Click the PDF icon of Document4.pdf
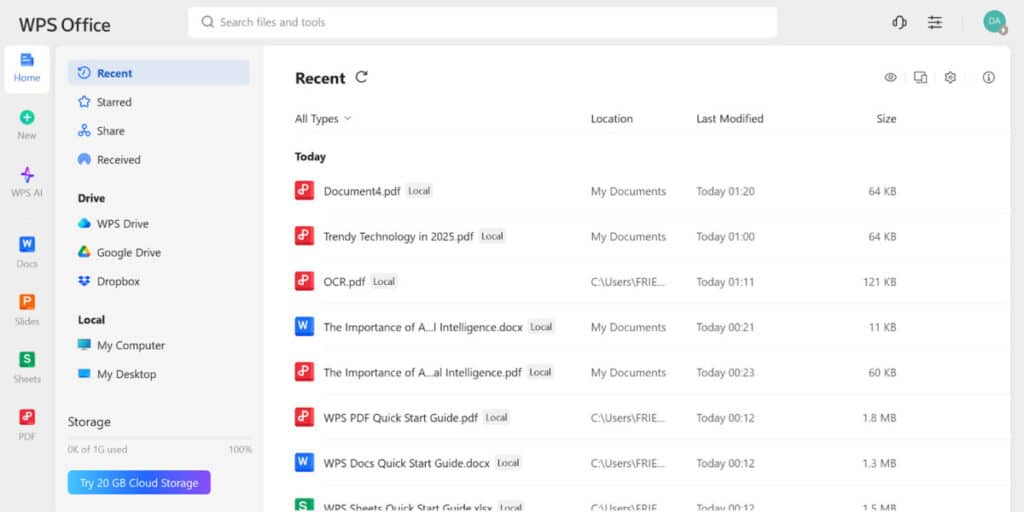Viewport: 1024px width, 512px height. pos(304,191)
